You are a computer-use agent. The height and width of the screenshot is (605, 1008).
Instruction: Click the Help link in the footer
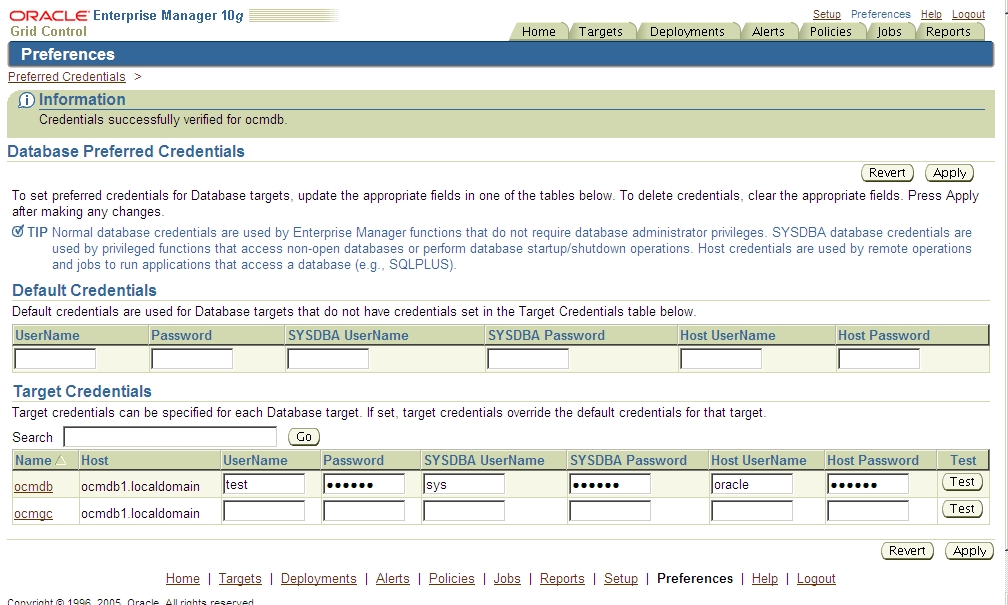pos(764,579)
